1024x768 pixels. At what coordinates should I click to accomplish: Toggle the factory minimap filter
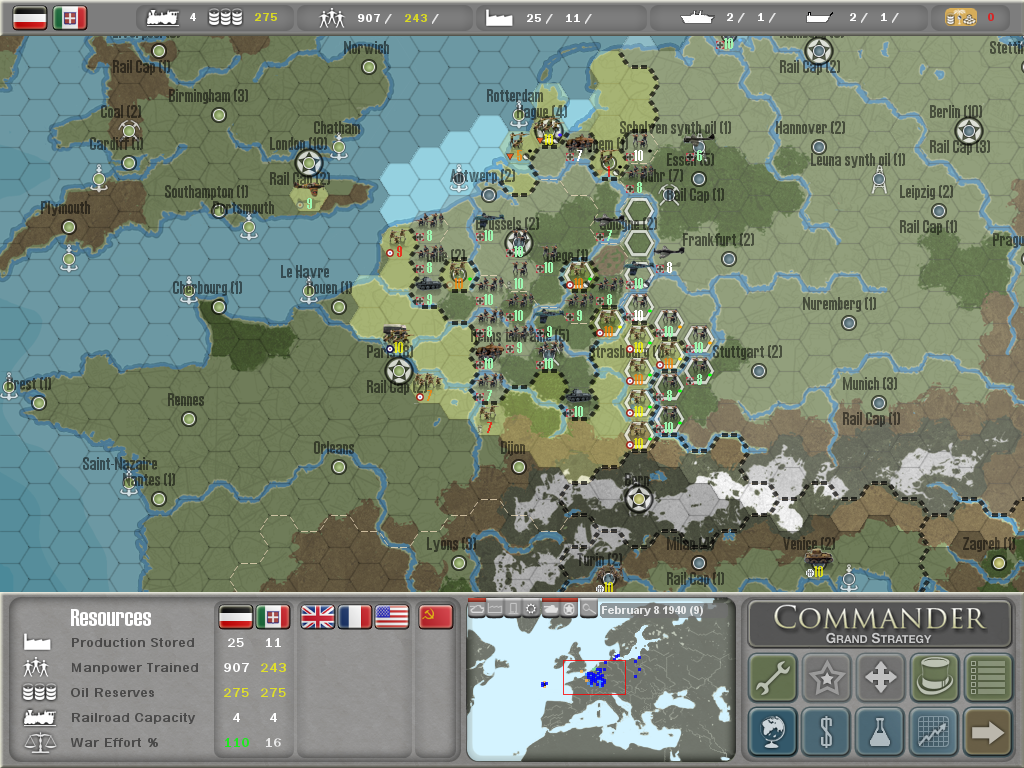click(495, 609)
